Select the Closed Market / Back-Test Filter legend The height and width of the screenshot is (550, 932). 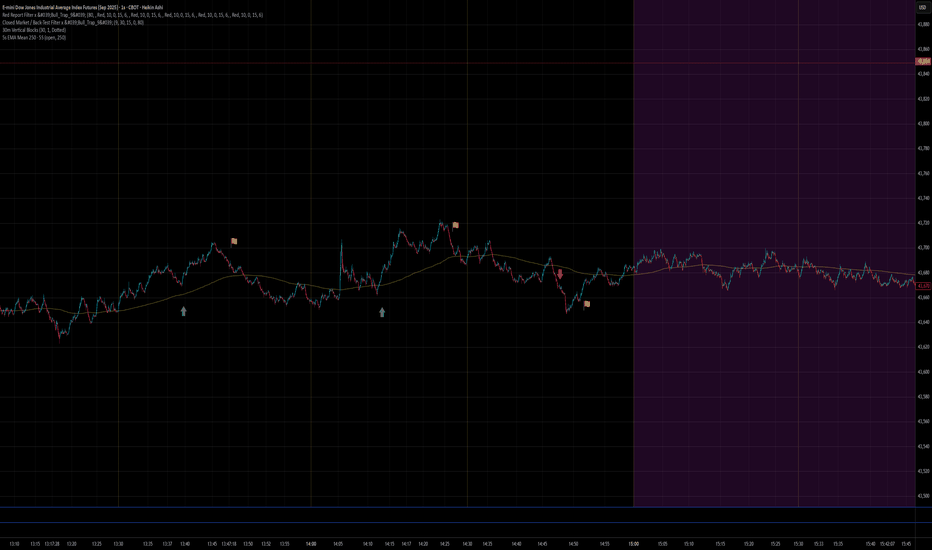[x=73, y=23]
